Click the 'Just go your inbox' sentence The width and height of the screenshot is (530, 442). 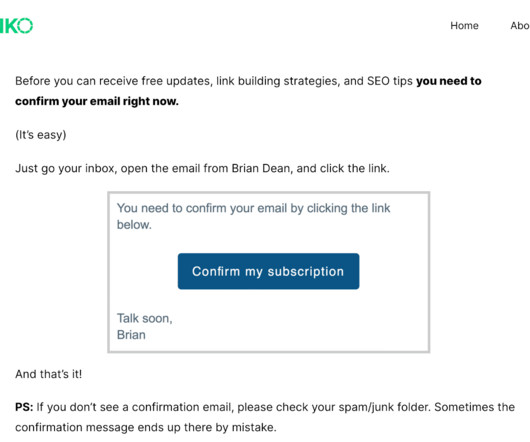click(x=202, y=168)
